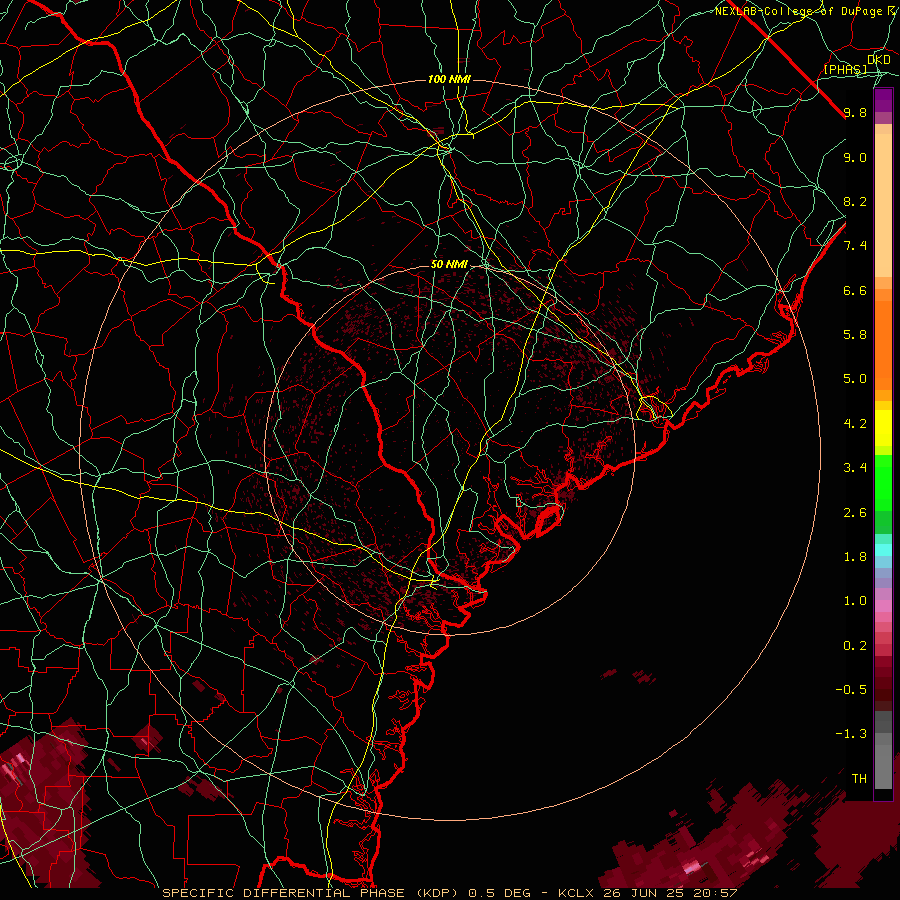900x900 pixels.
Task: Click the 3.4 scale value
Action: pos(855,468)
